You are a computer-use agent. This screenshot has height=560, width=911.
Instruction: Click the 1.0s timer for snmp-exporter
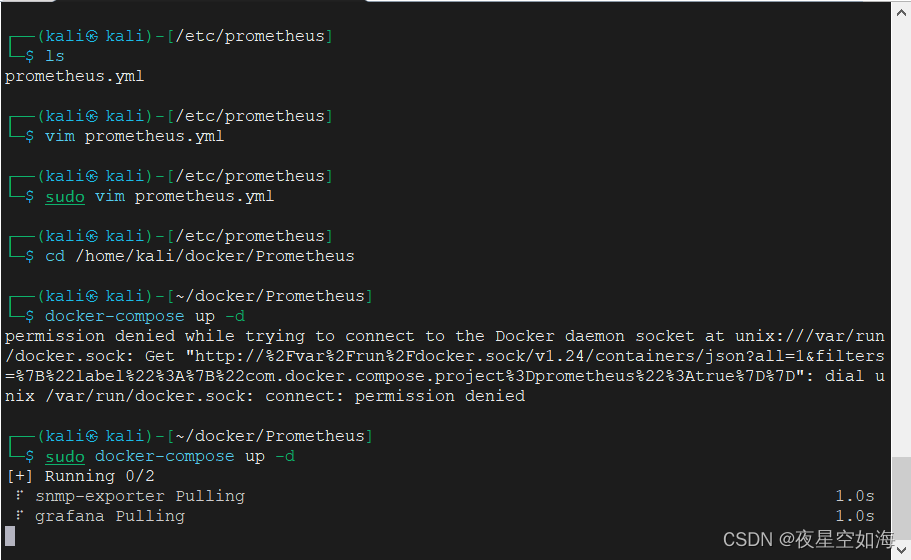855,496
